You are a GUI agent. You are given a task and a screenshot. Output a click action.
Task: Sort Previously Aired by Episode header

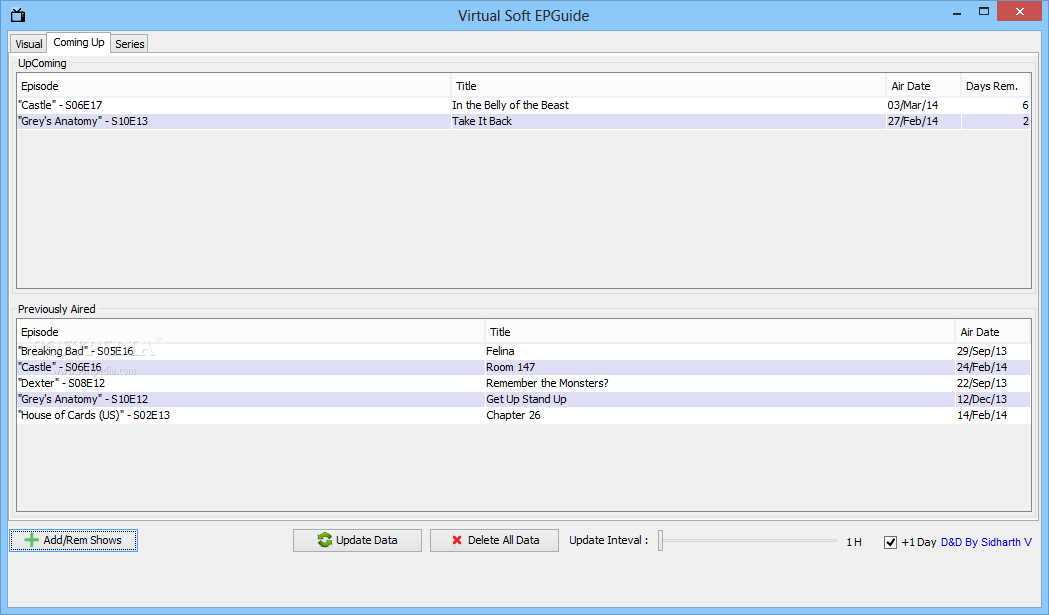251,332
